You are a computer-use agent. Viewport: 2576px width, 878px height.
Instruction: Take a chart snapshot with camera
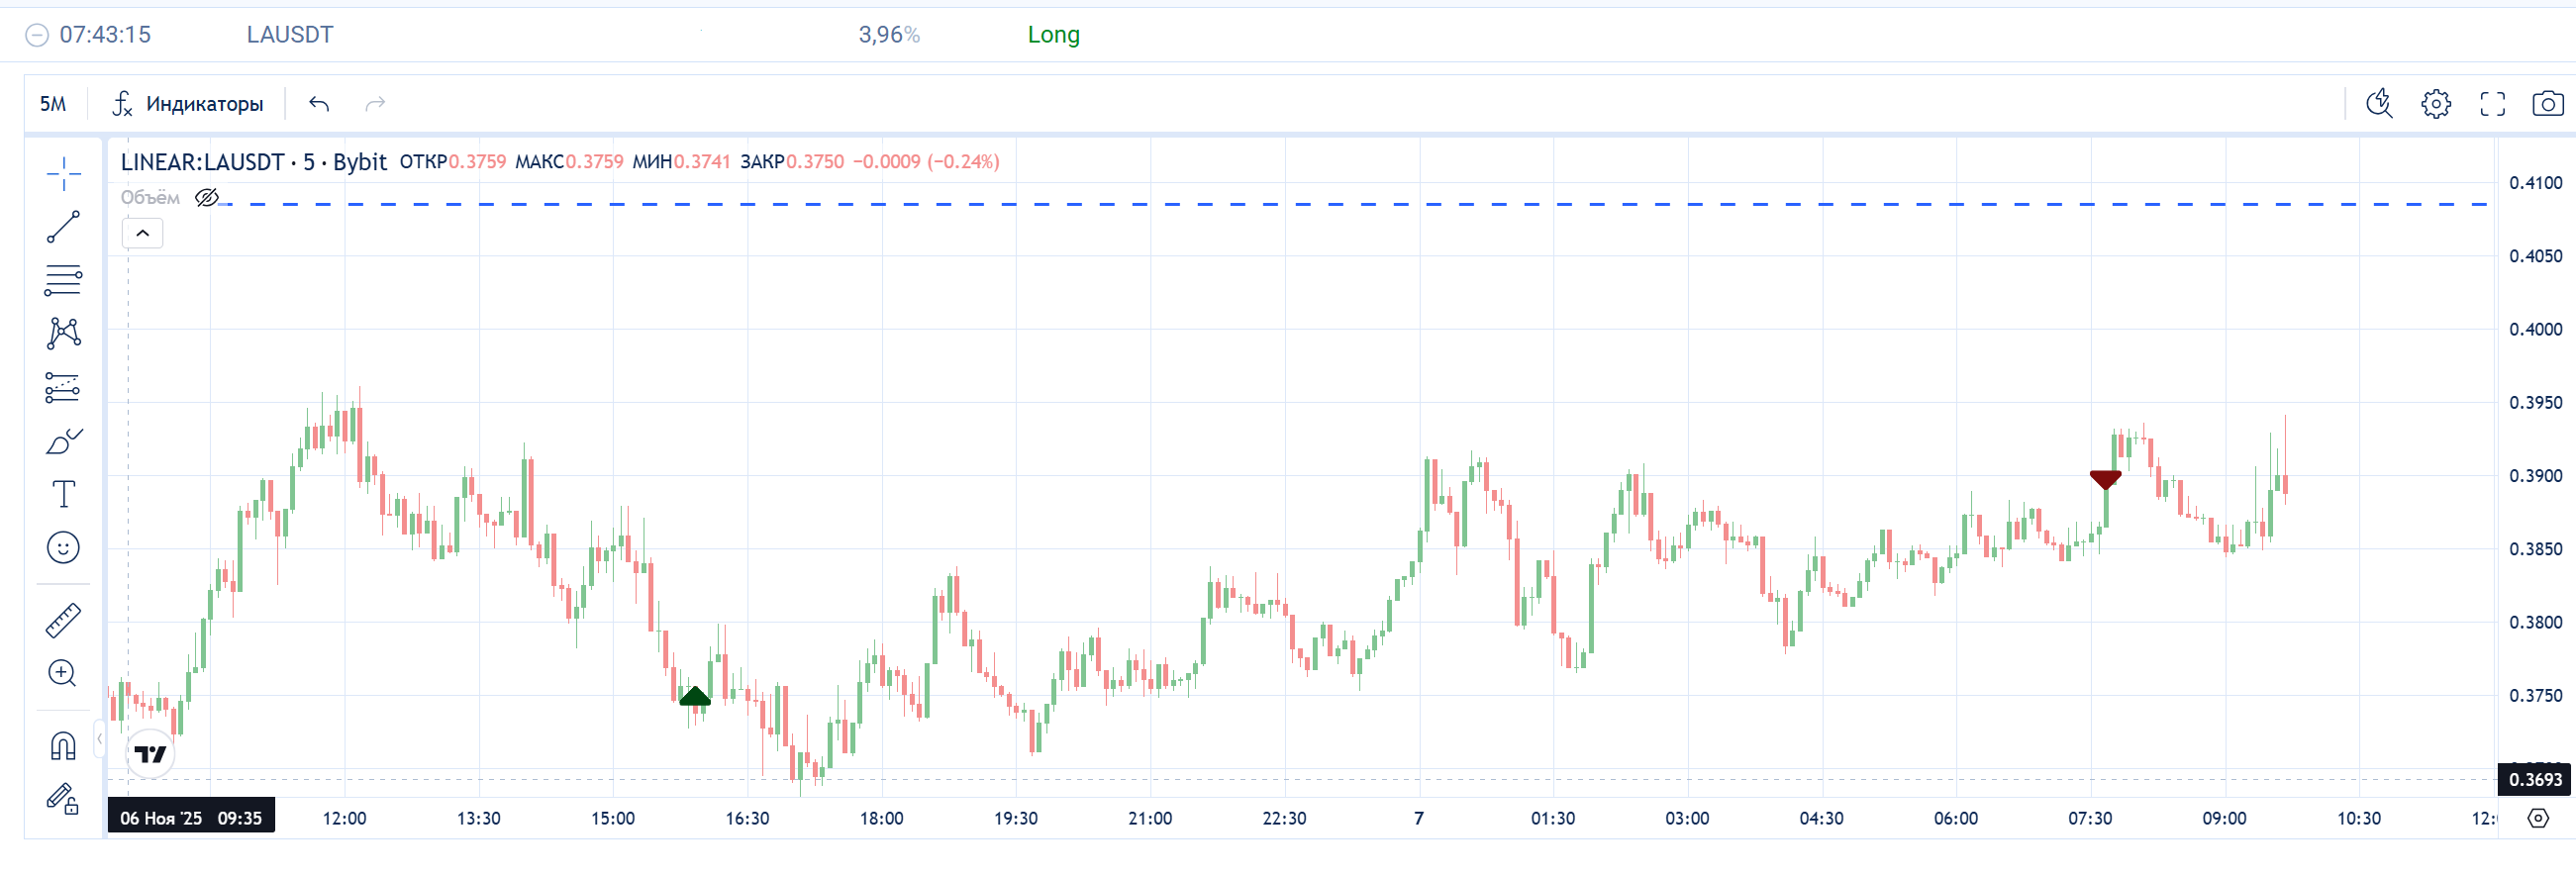pos(2547,104)
